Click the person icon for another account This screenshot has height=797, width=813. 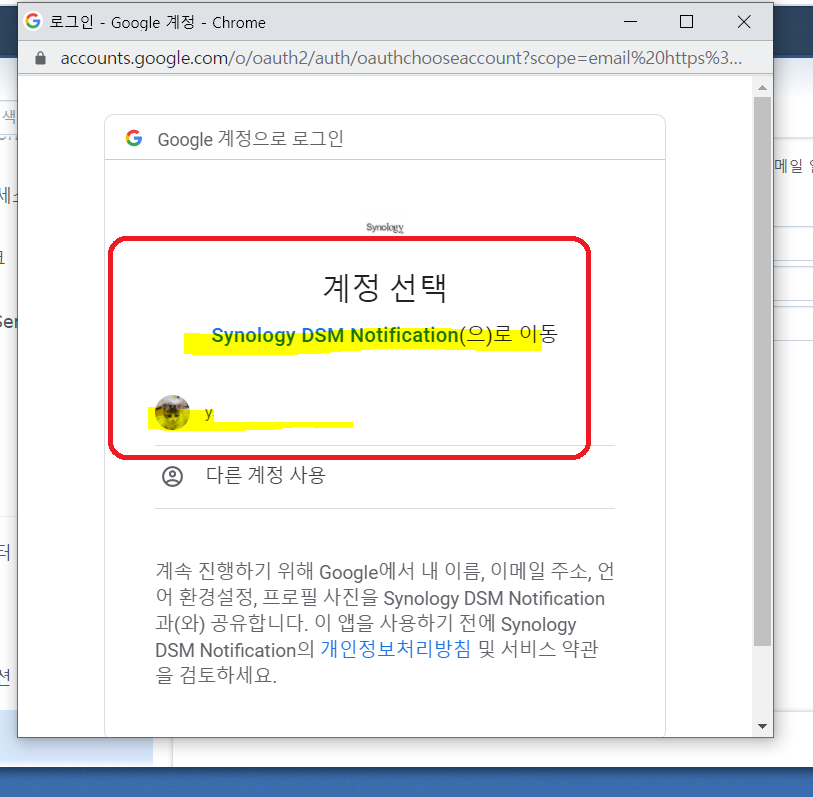tap(173, 476)
